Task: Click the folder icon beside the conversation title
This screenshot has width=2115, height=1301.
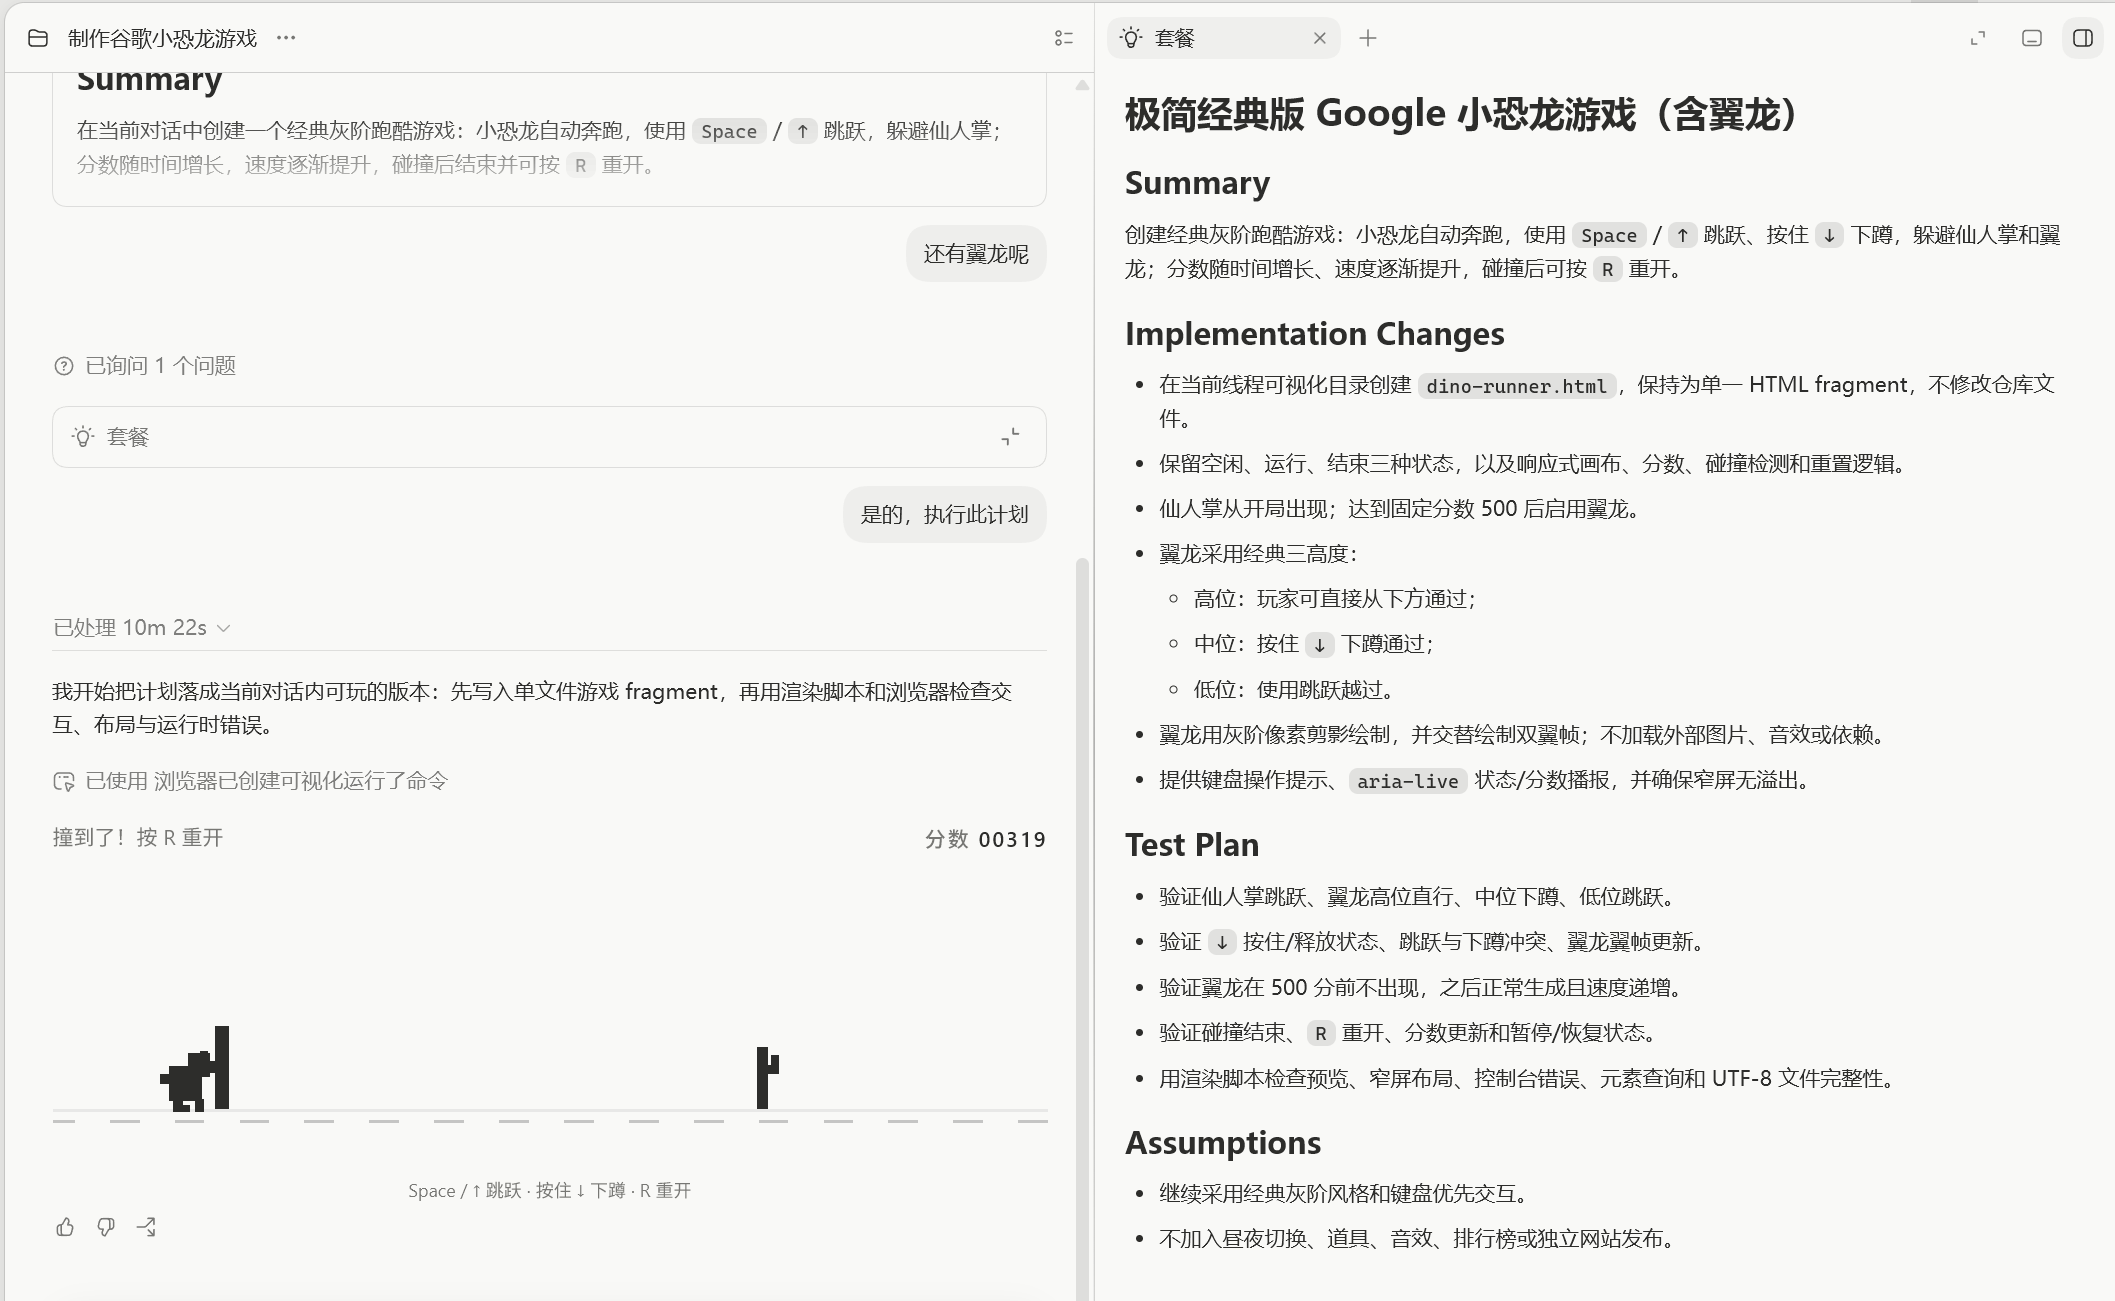Action: (38, 38)
